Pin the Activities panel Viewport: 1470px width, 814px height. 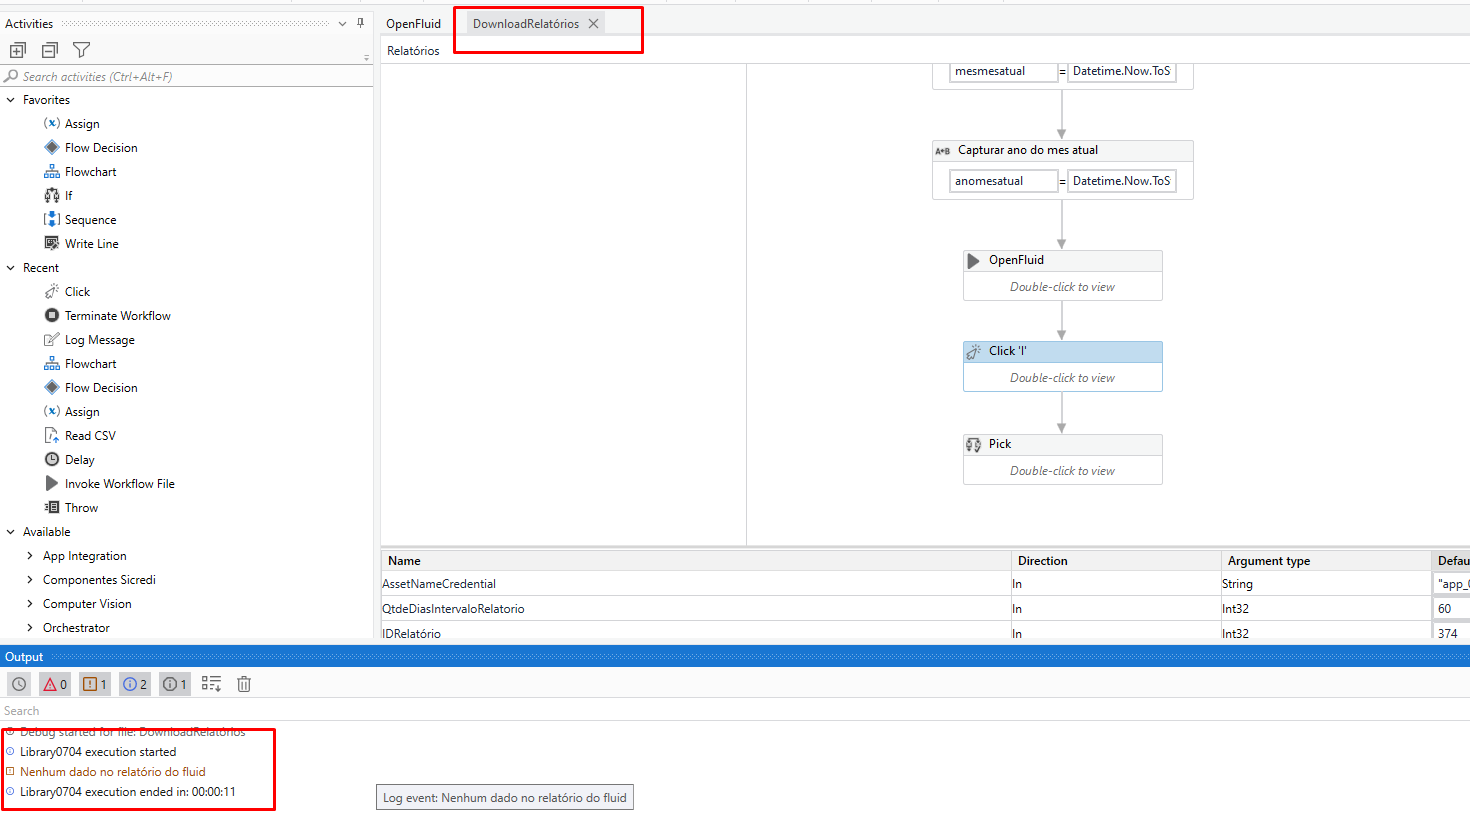[x=360, y=22]
